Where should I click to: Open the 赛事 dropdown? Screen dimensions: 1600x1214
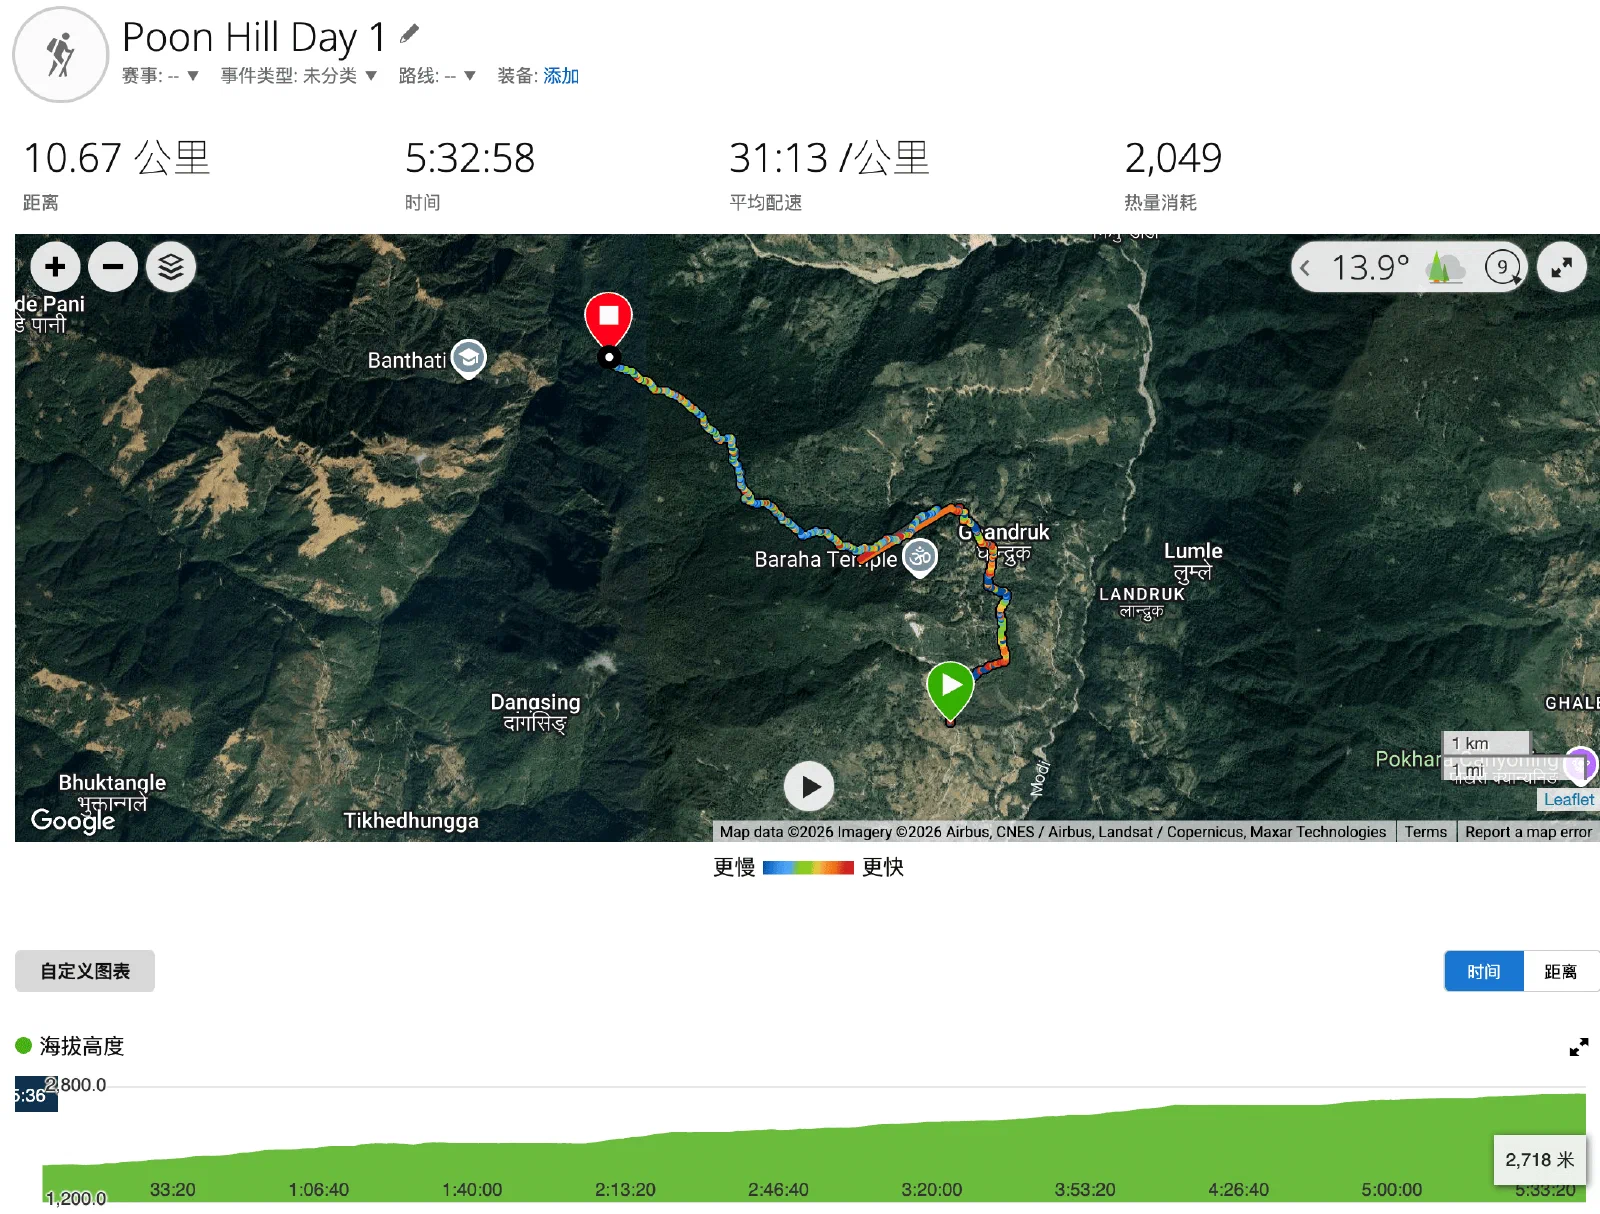(161, 76)
